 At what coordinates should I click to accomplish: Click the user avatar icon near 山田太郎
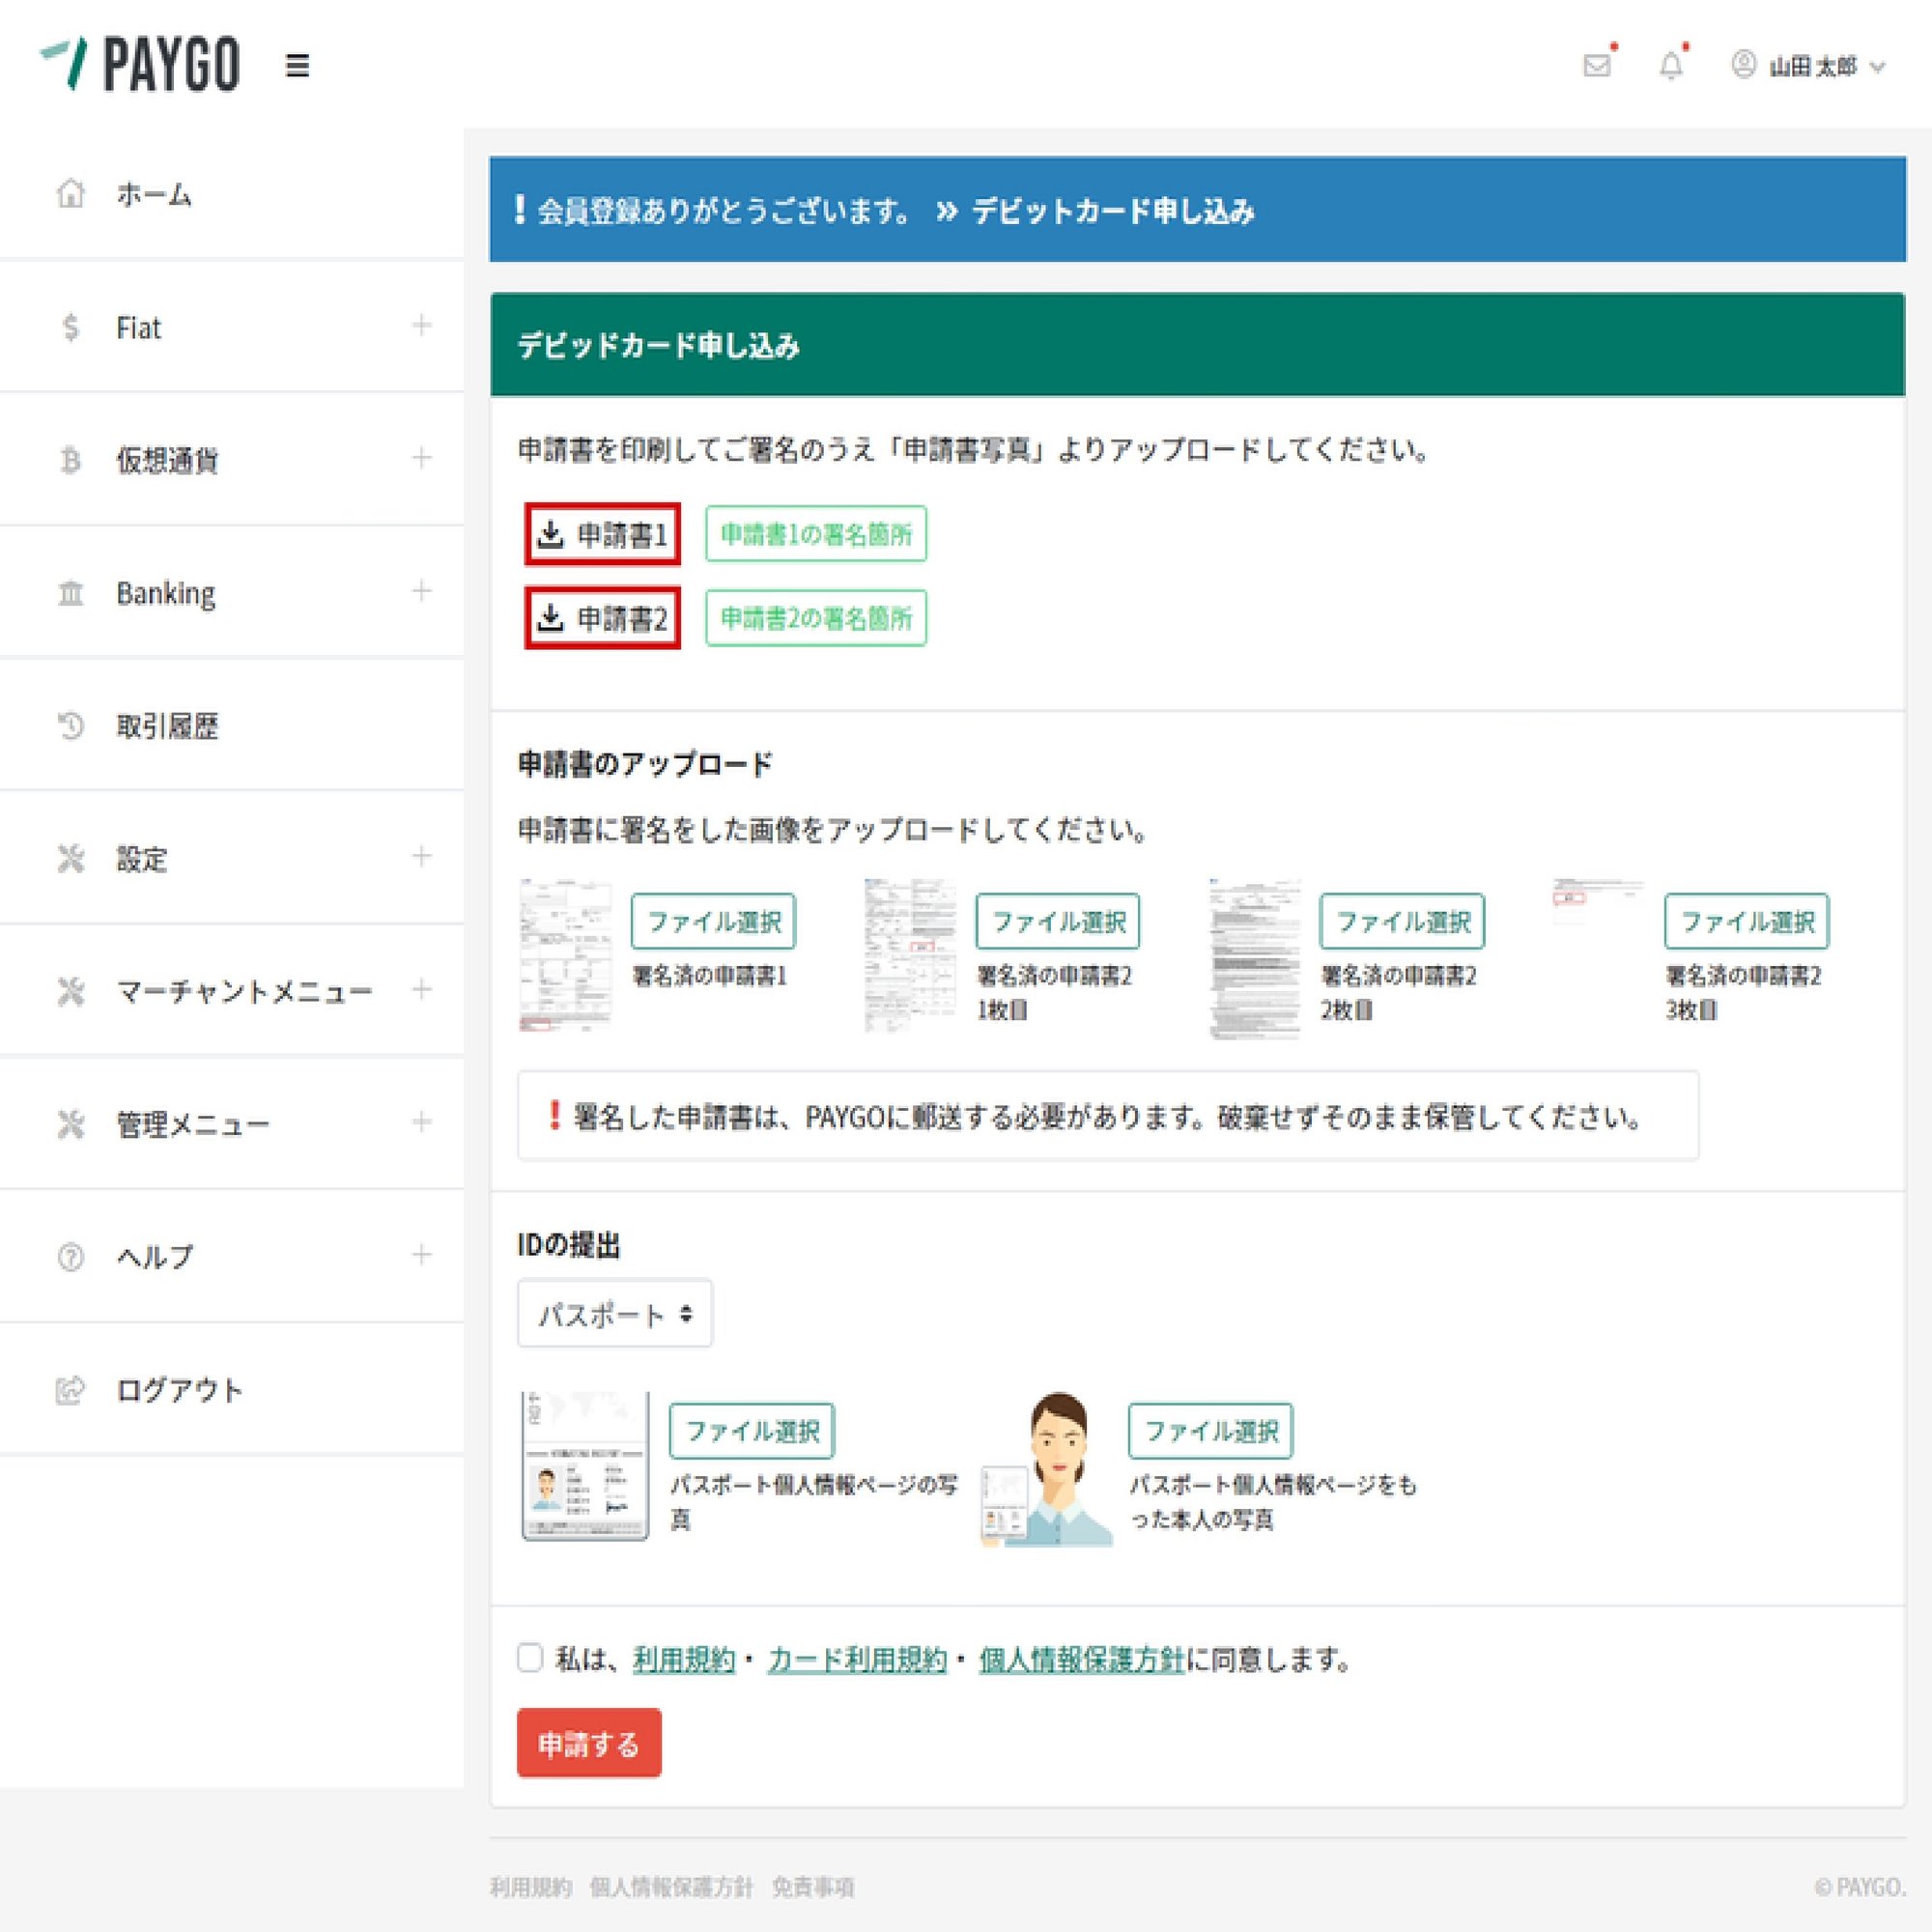point(1743,66)
